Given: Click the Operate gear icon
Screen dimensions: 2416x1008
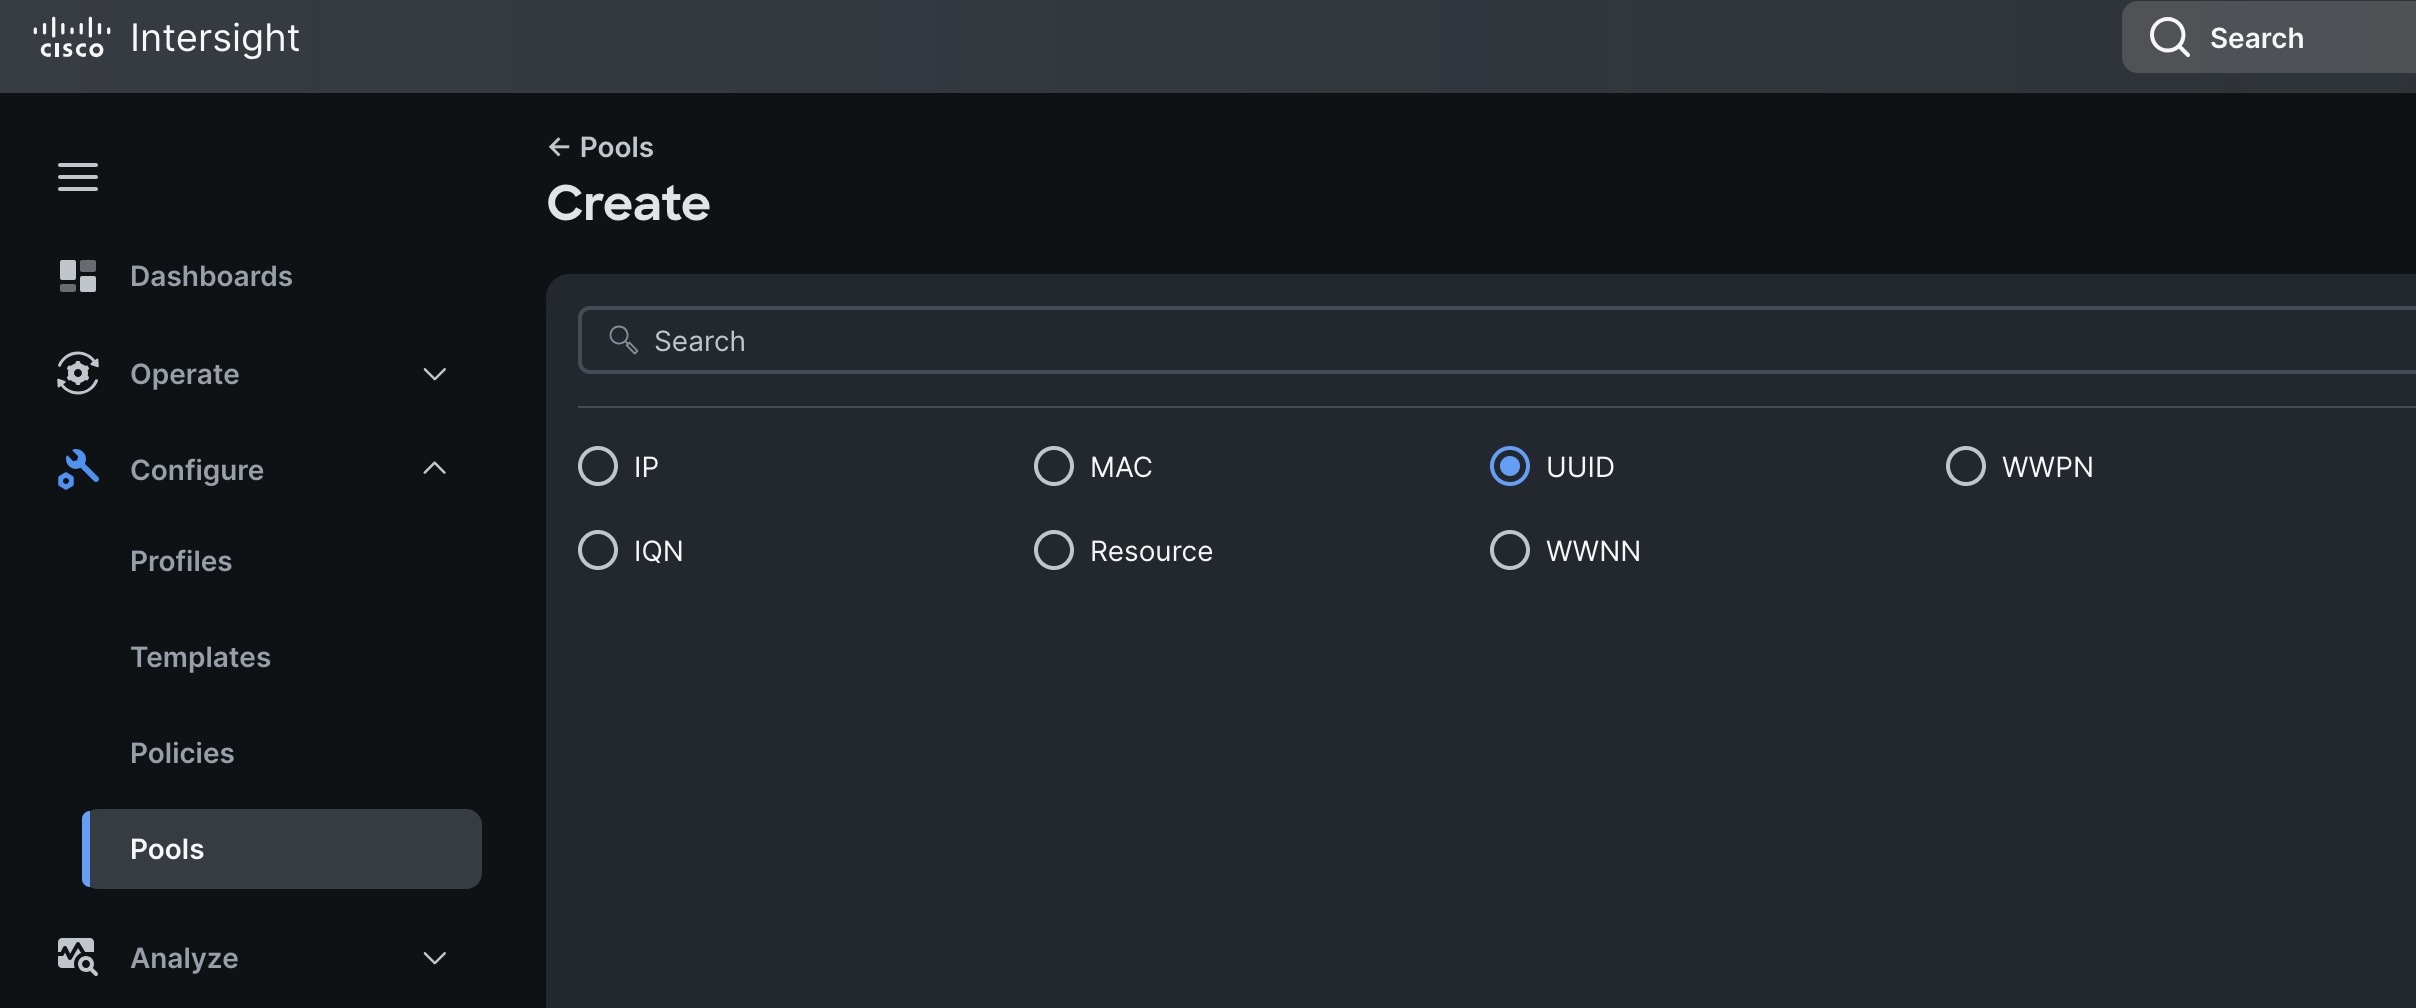Looking at the screenshot, I should point(77,373).
